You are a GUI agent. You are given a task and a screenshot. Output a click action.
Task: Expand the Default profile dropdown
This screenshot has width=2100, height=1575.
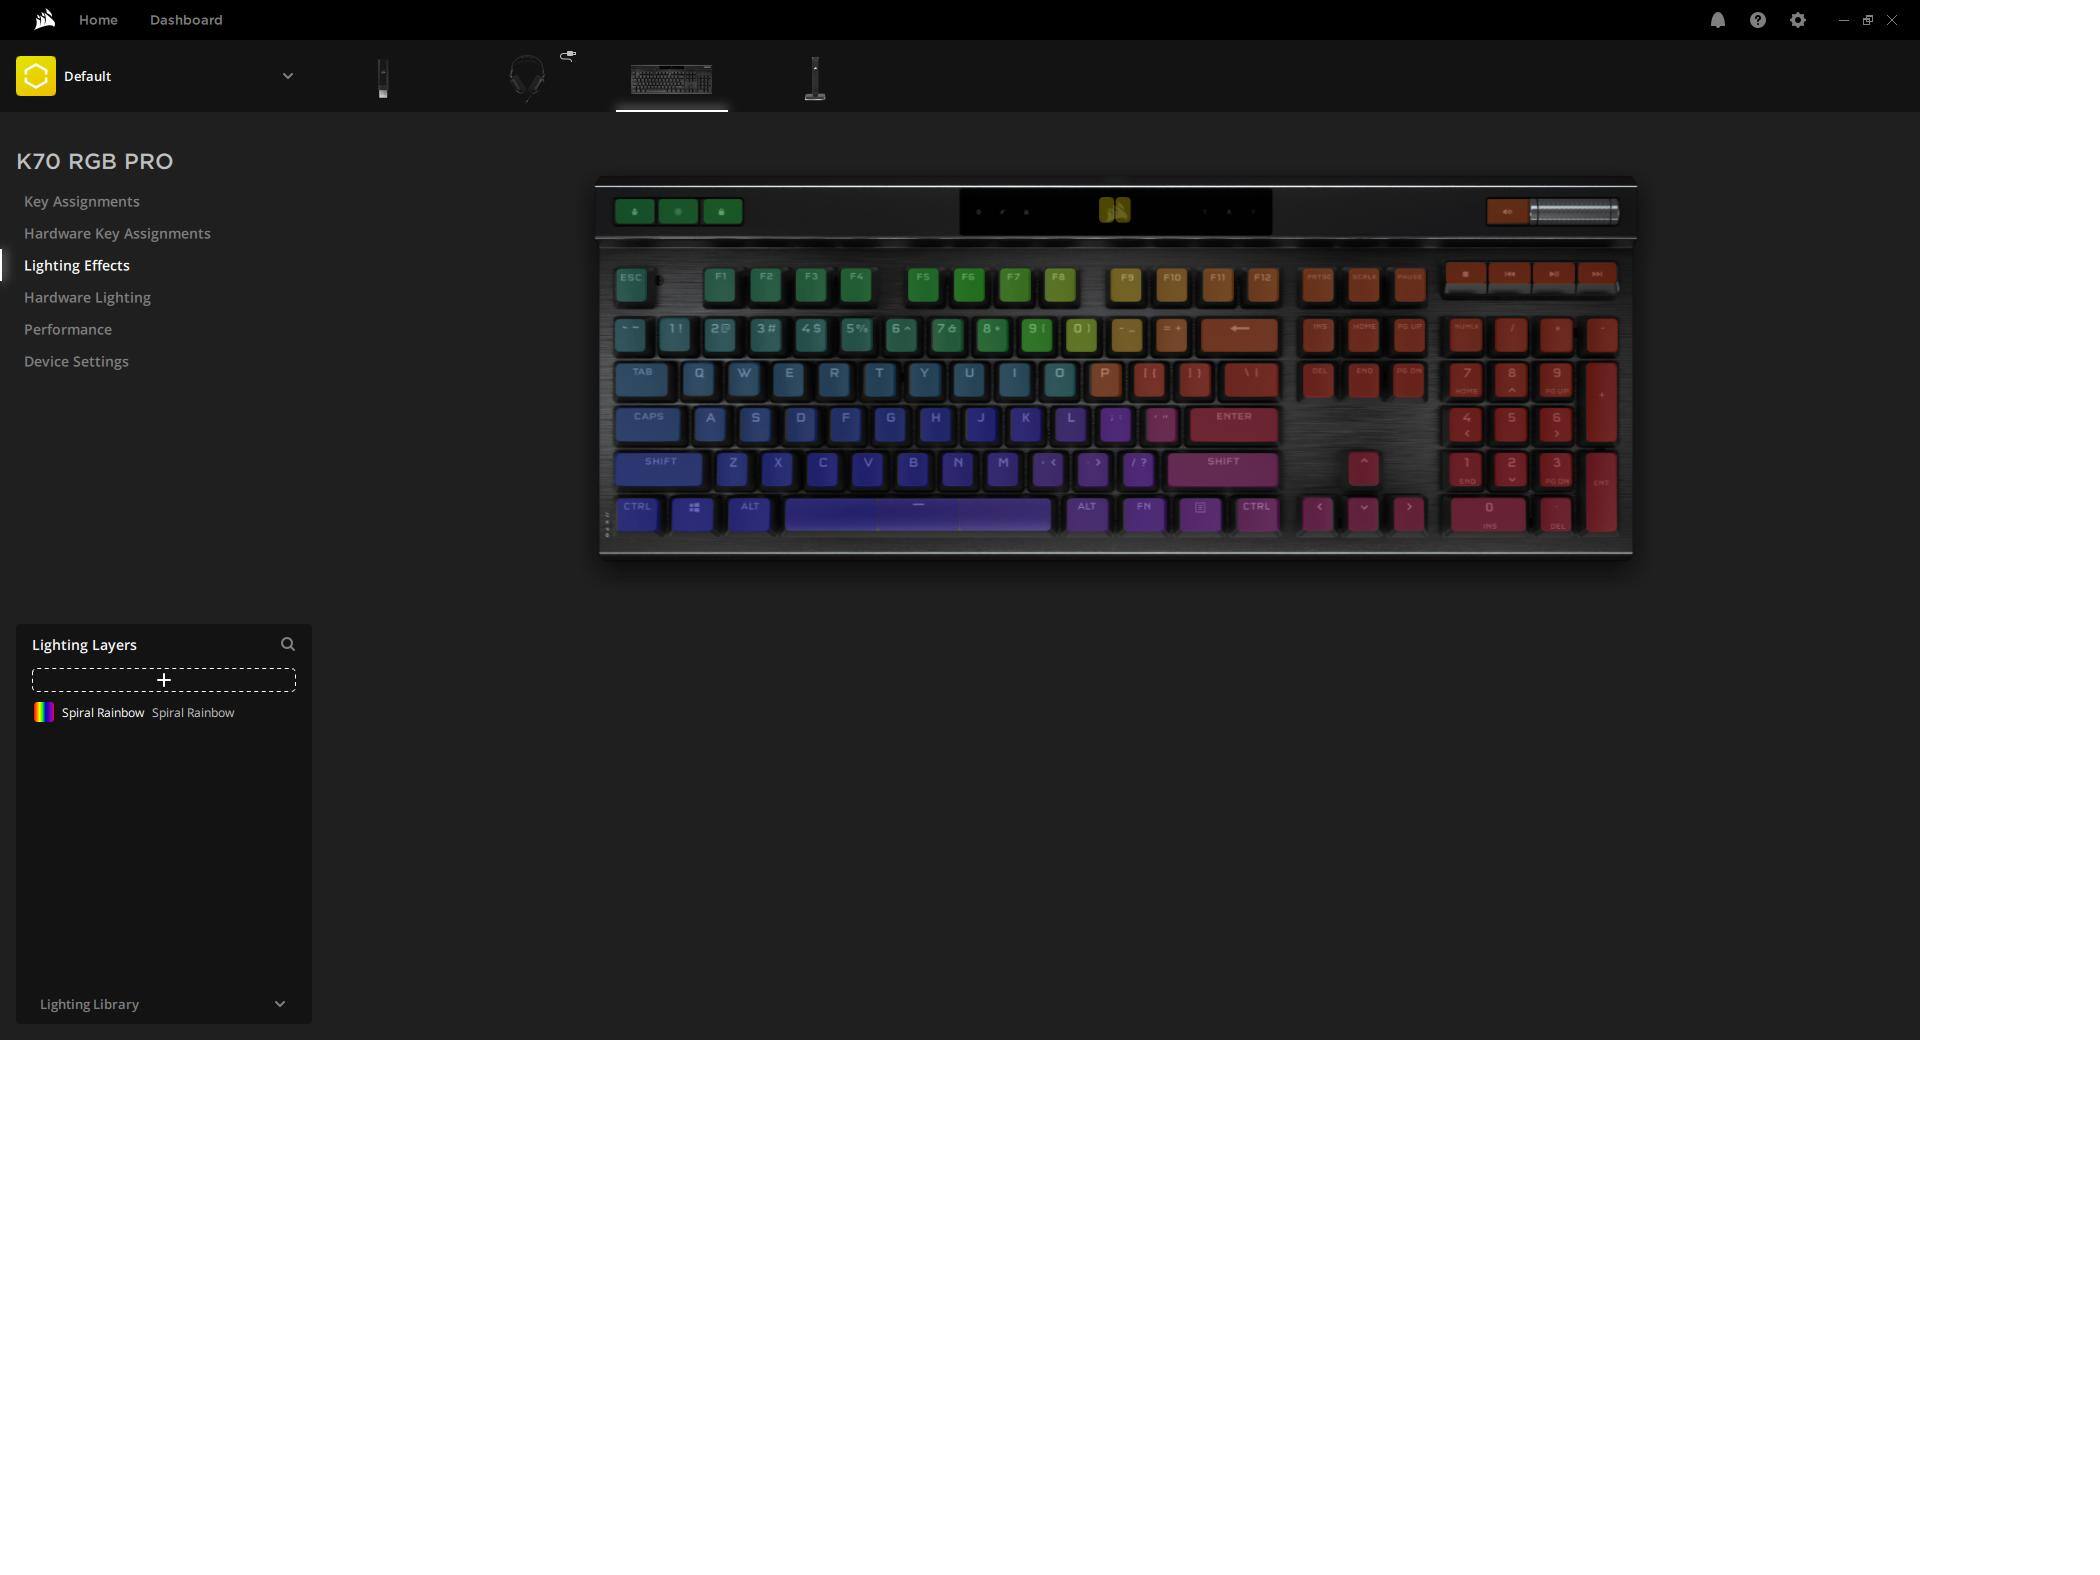point(288,76)
